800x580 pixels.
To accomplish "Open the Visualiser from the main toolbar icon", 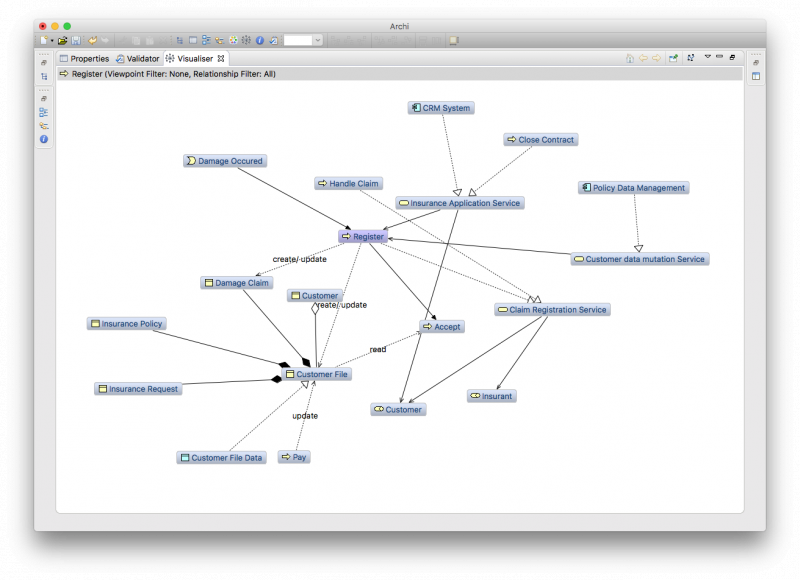I will pyautogui.click(x=246, y=40).
